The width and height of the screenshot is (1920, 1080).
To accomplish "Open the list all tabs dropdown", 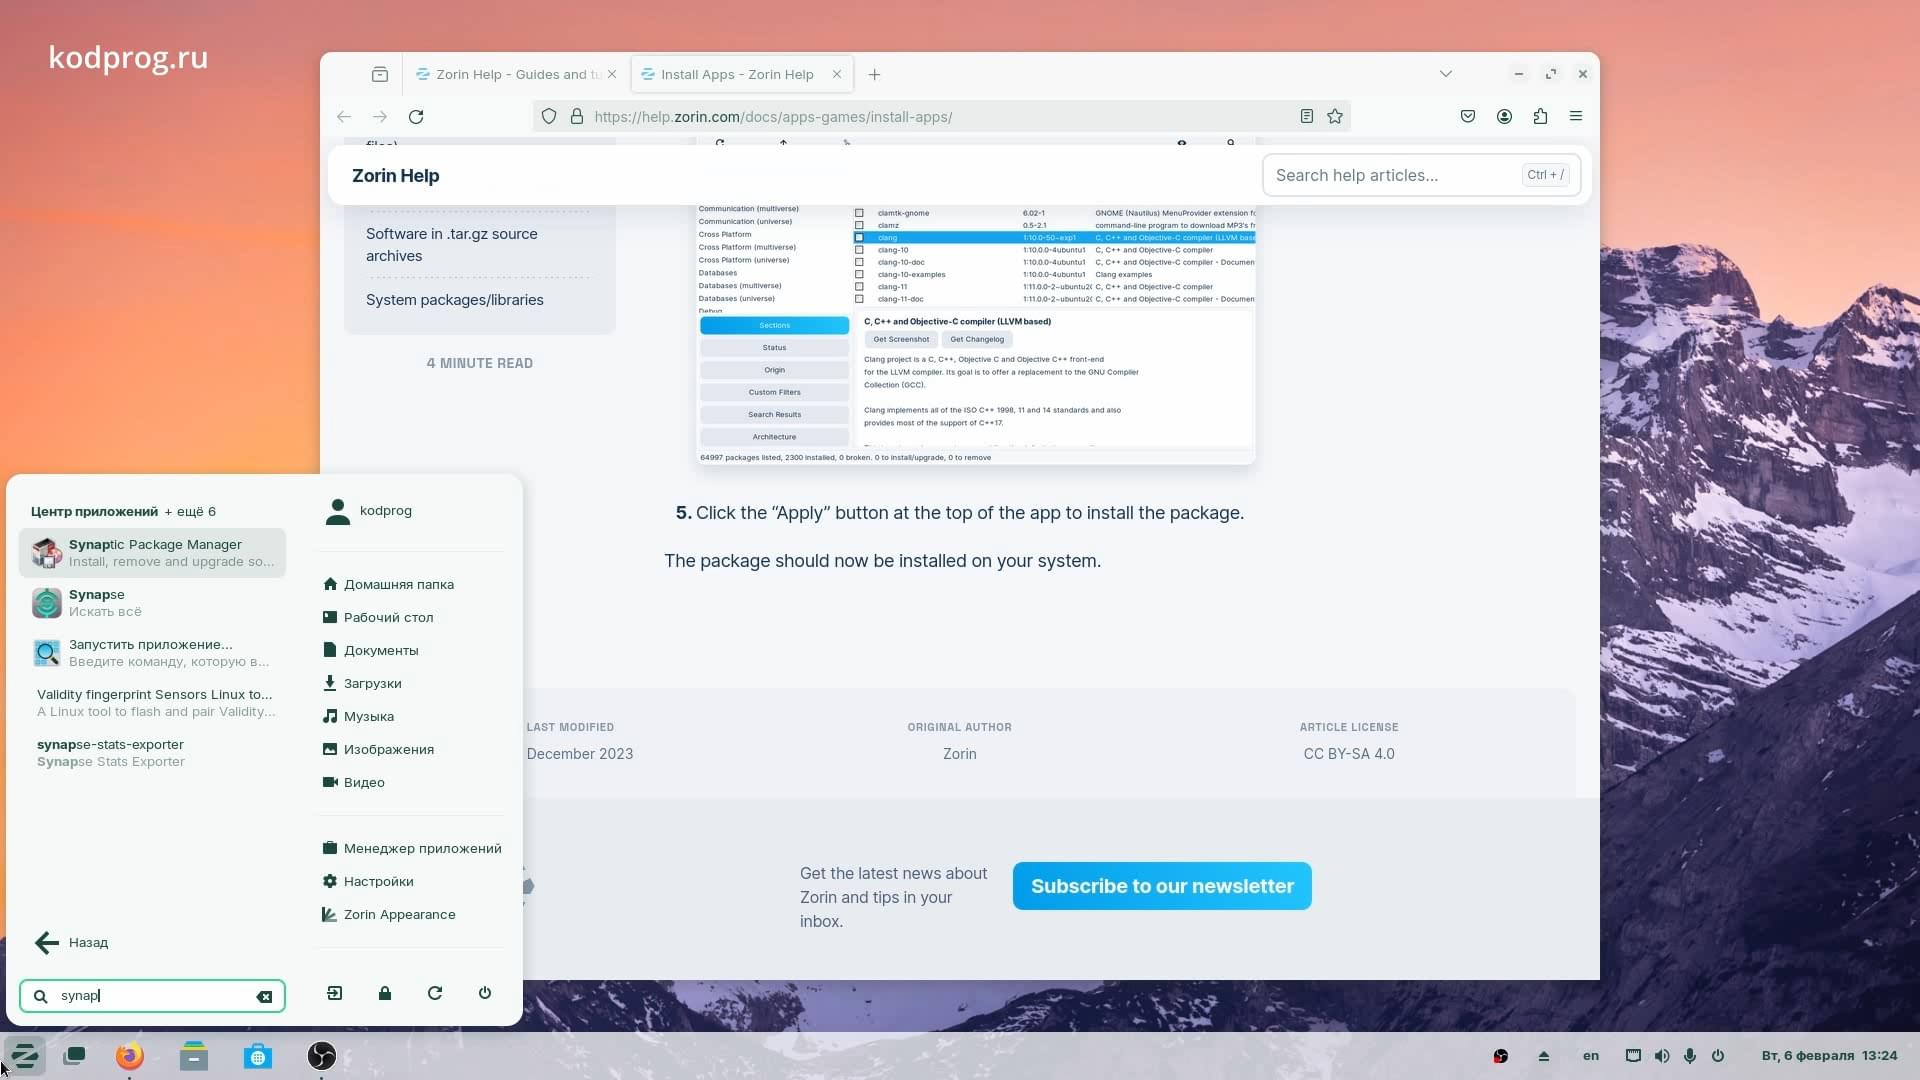I will tap(1446, 74).
